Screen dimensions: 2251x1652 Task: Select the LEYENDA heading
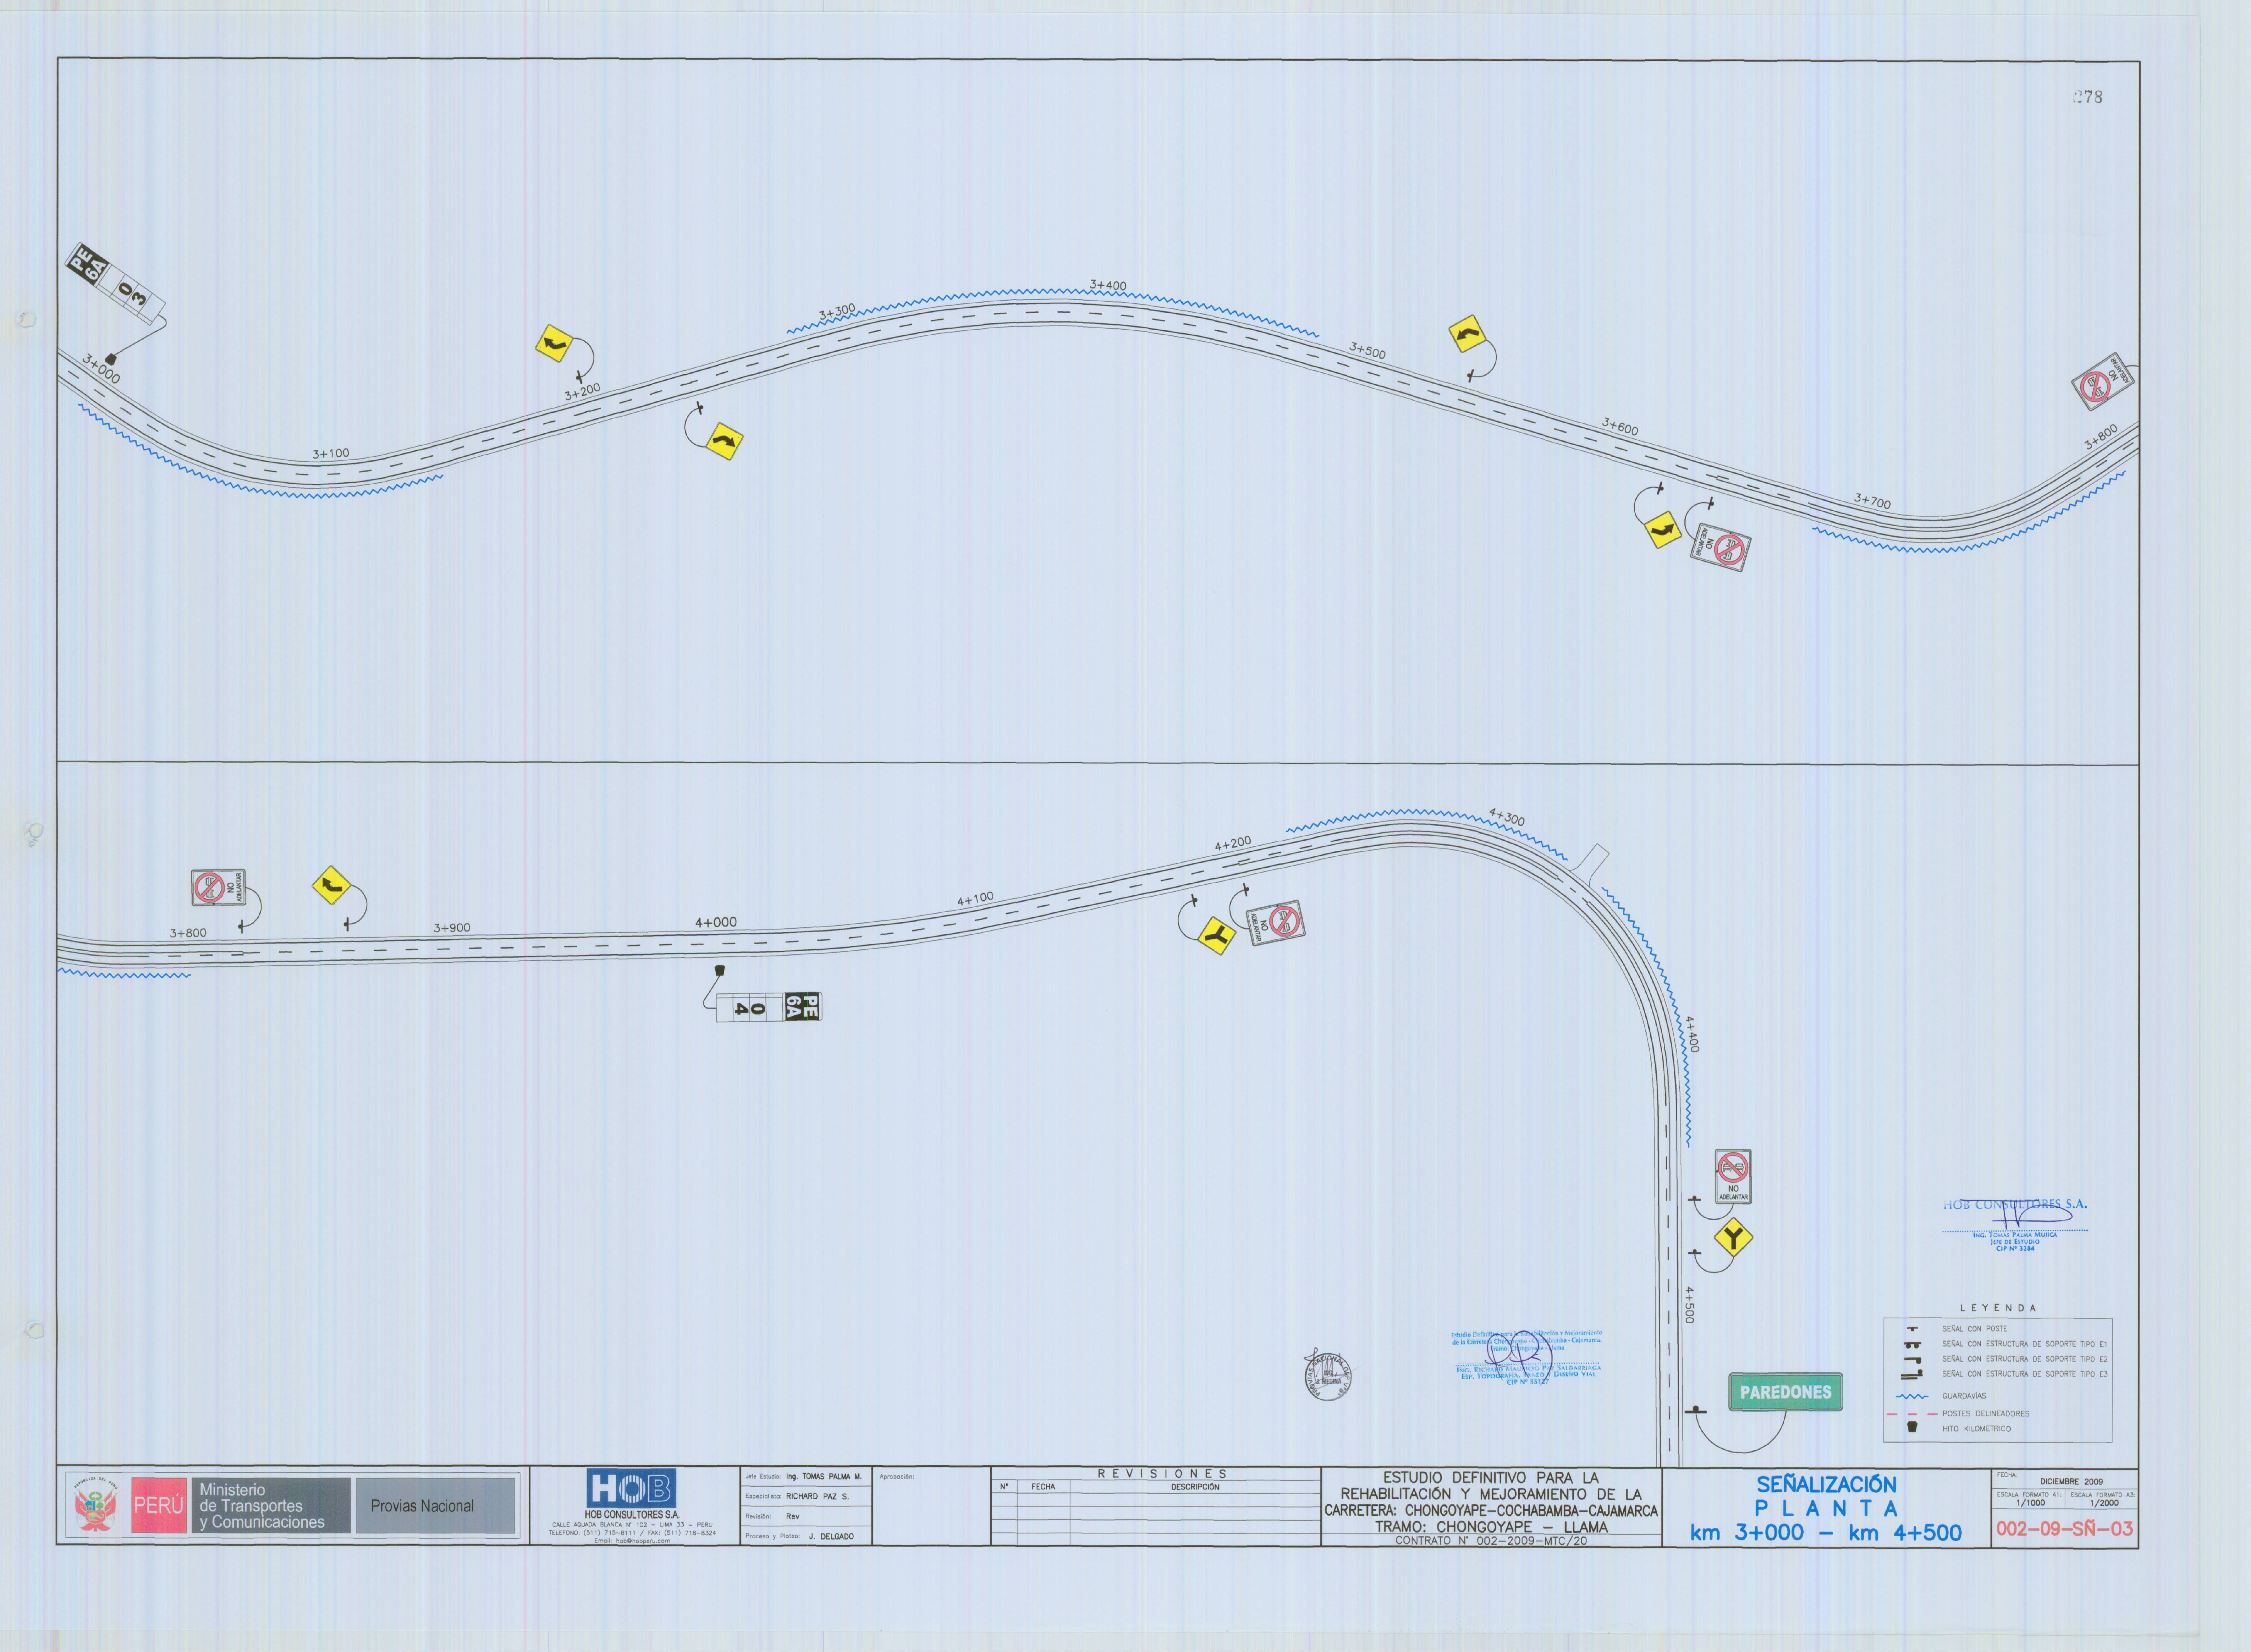(1997, 1308)
